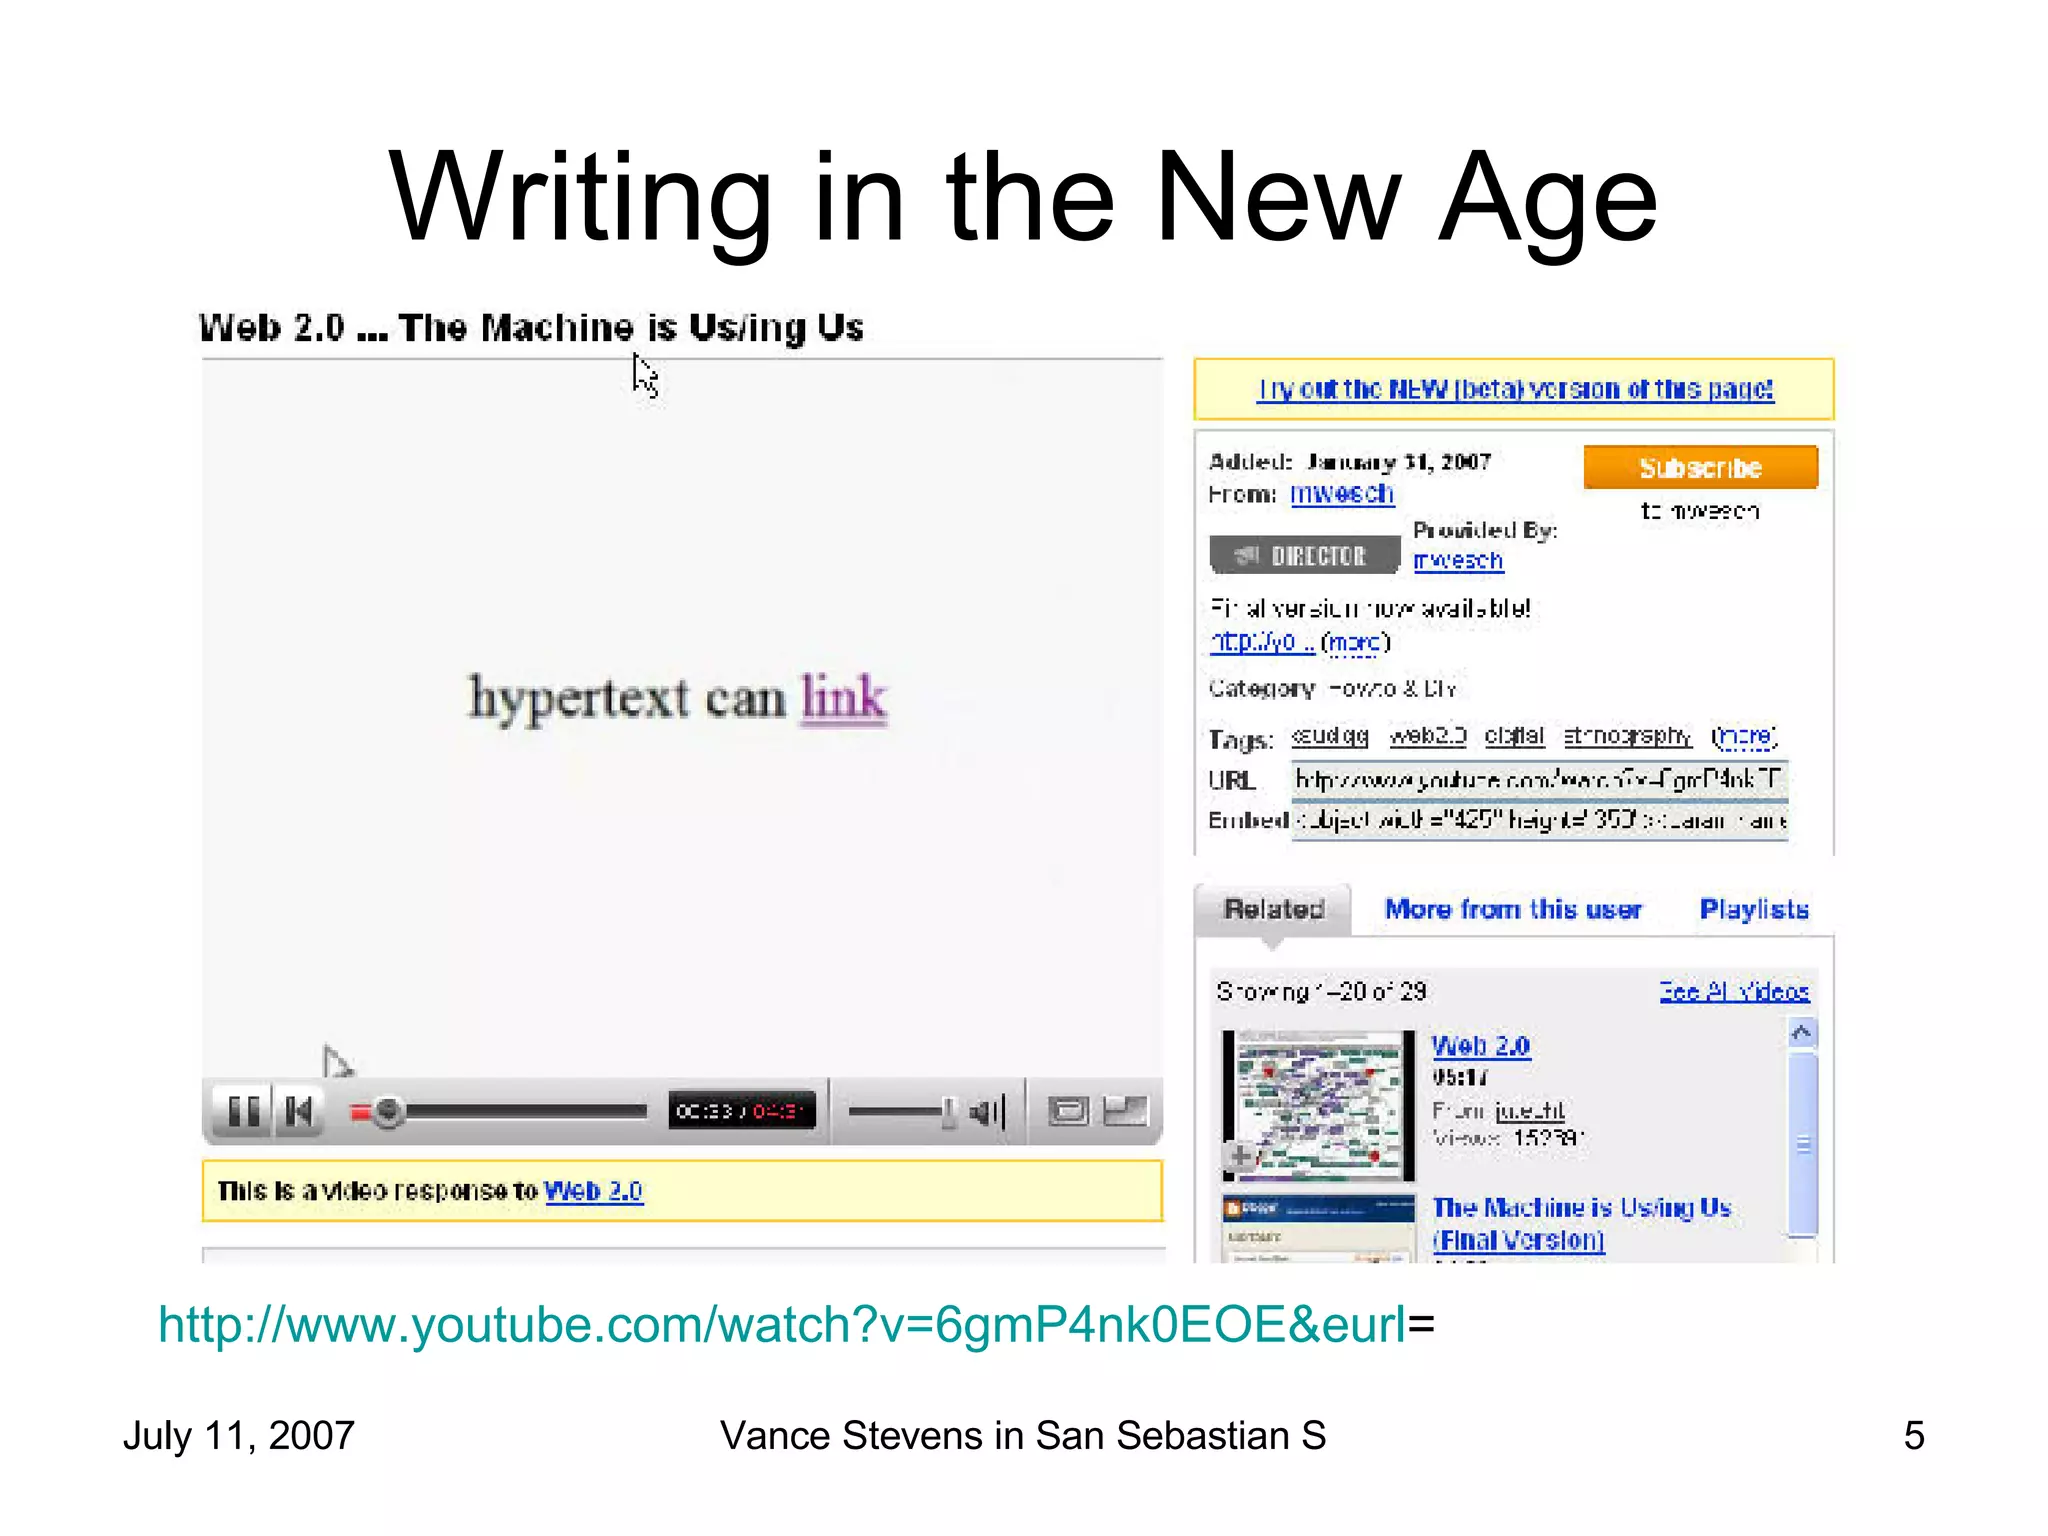Expand tags with the (more) link
Image resolution: width=2048 pixels, height=1536 pixels.
coord(1744,737)
